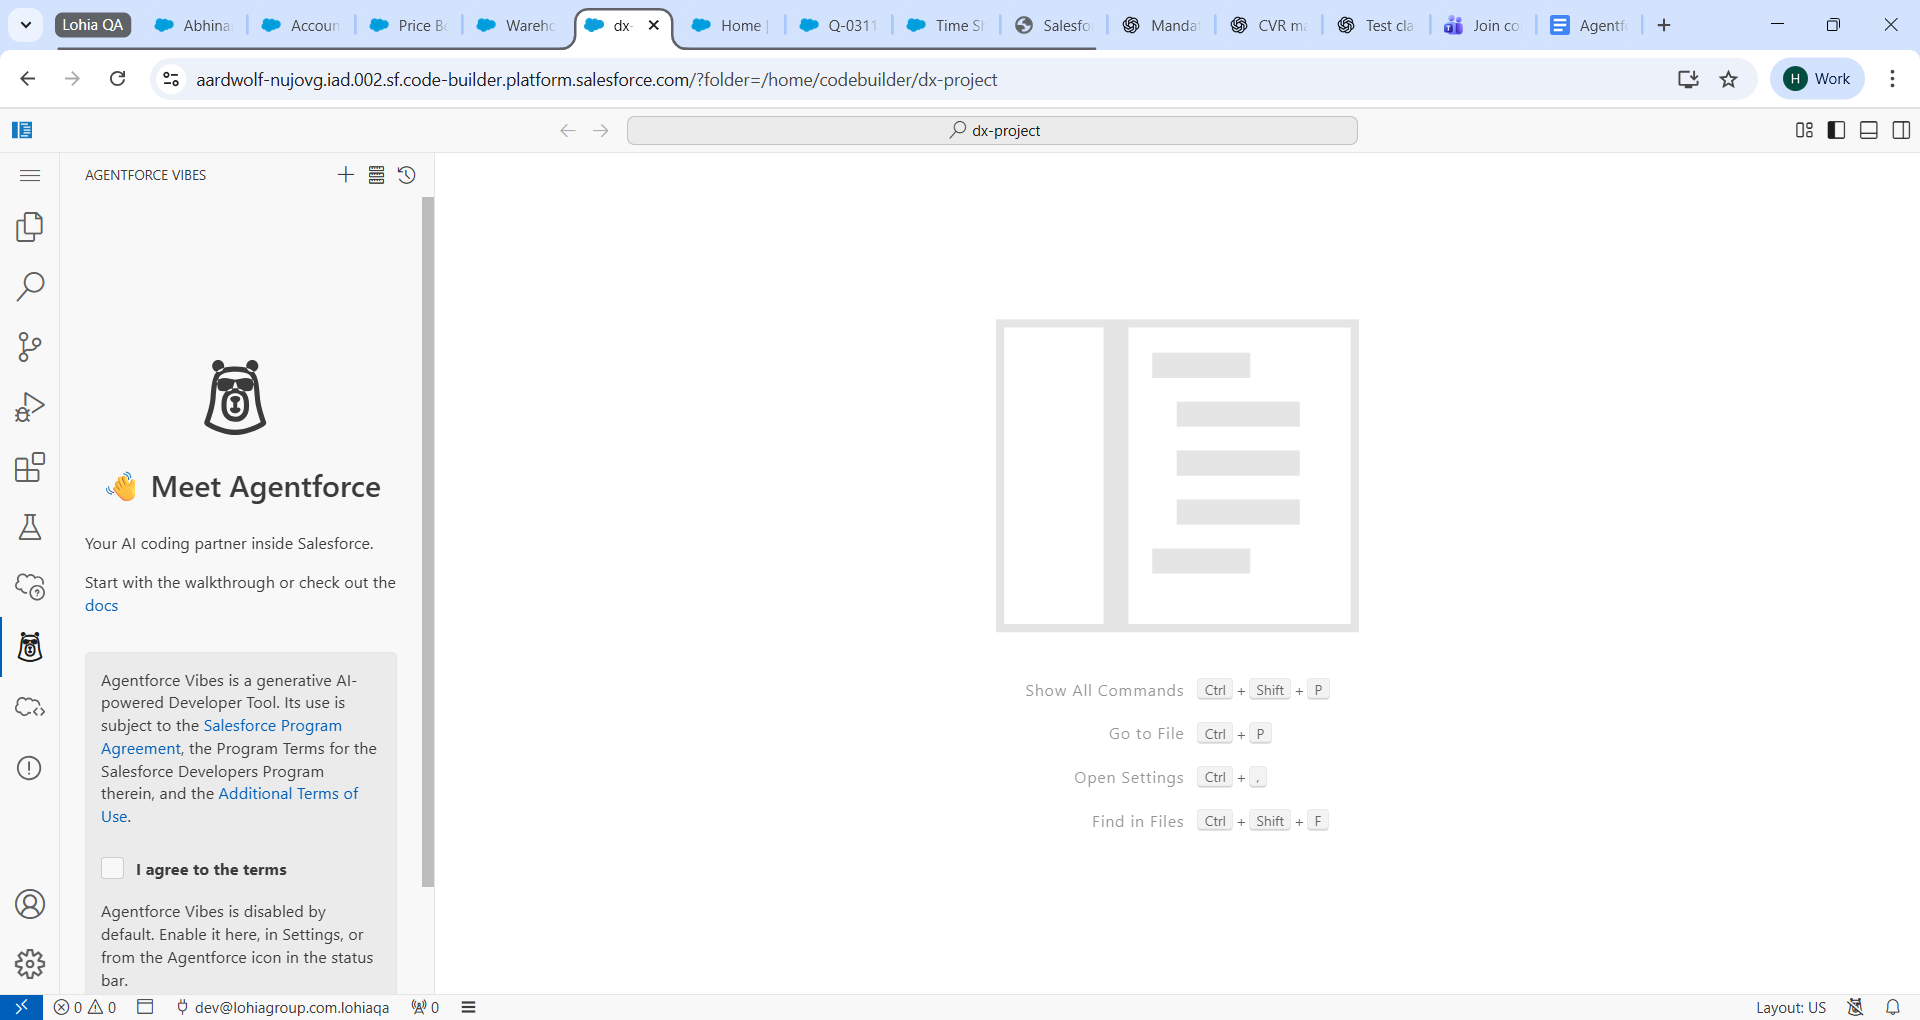Viewport: 1920px width, 1020px height.
Task: Toggle the secondary side bar
Action: tap(1901, 130)
